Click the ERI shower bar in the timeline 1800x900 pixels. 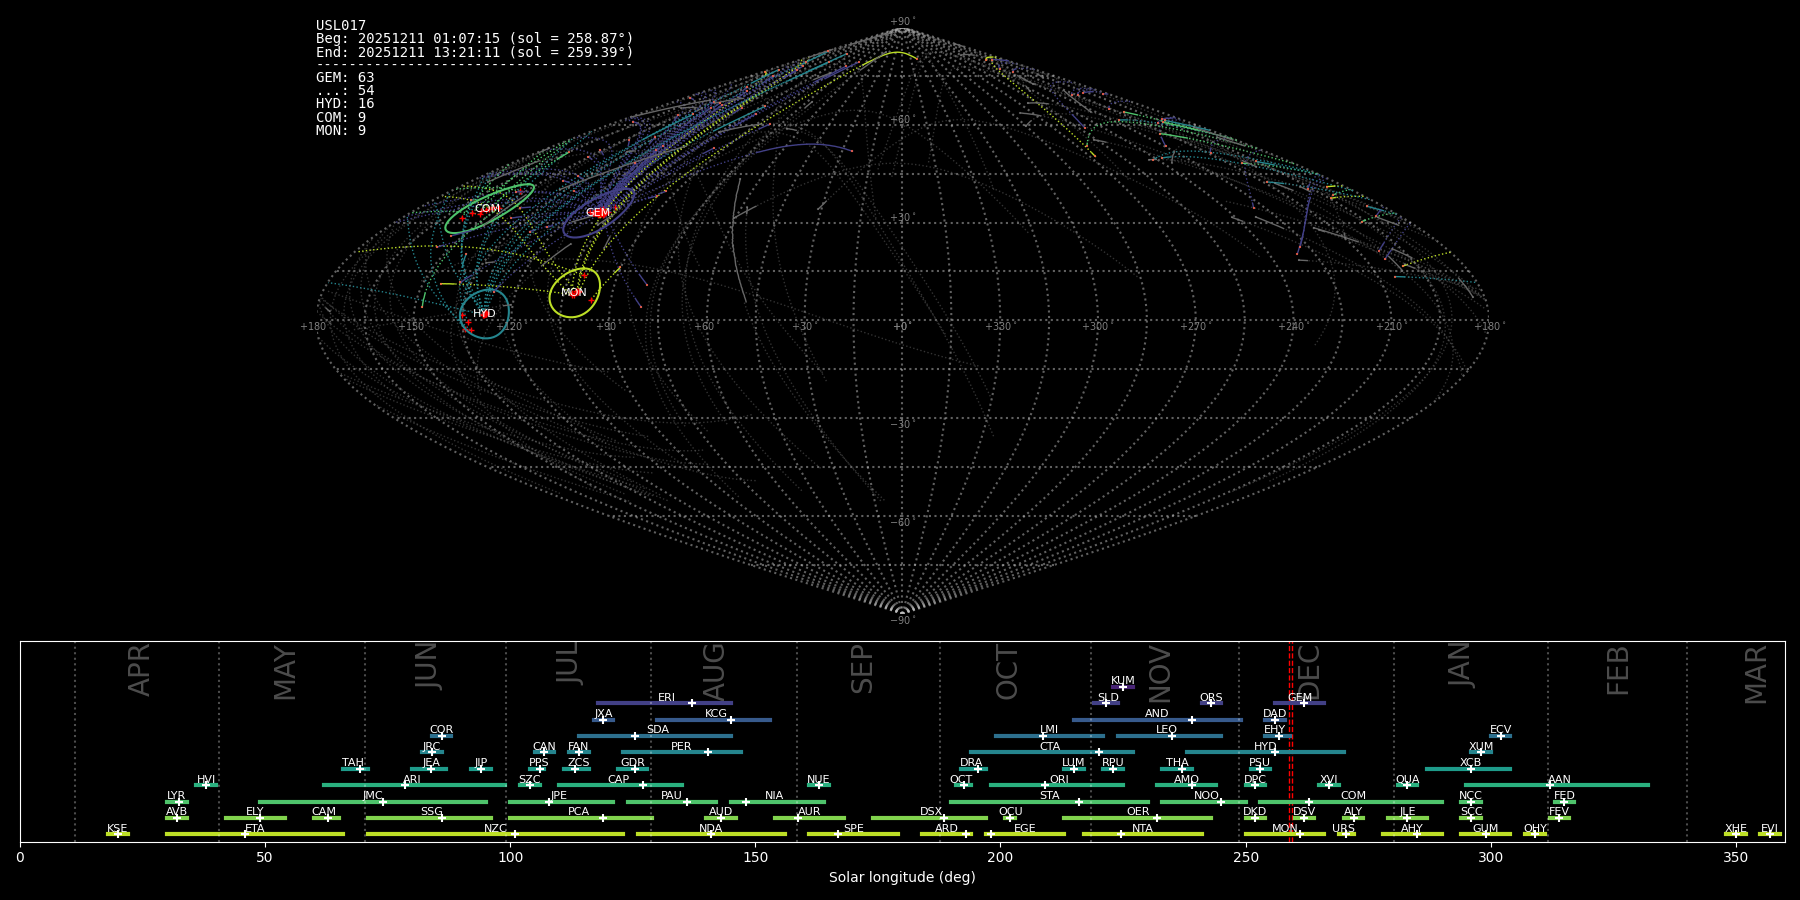pos(664,703)
